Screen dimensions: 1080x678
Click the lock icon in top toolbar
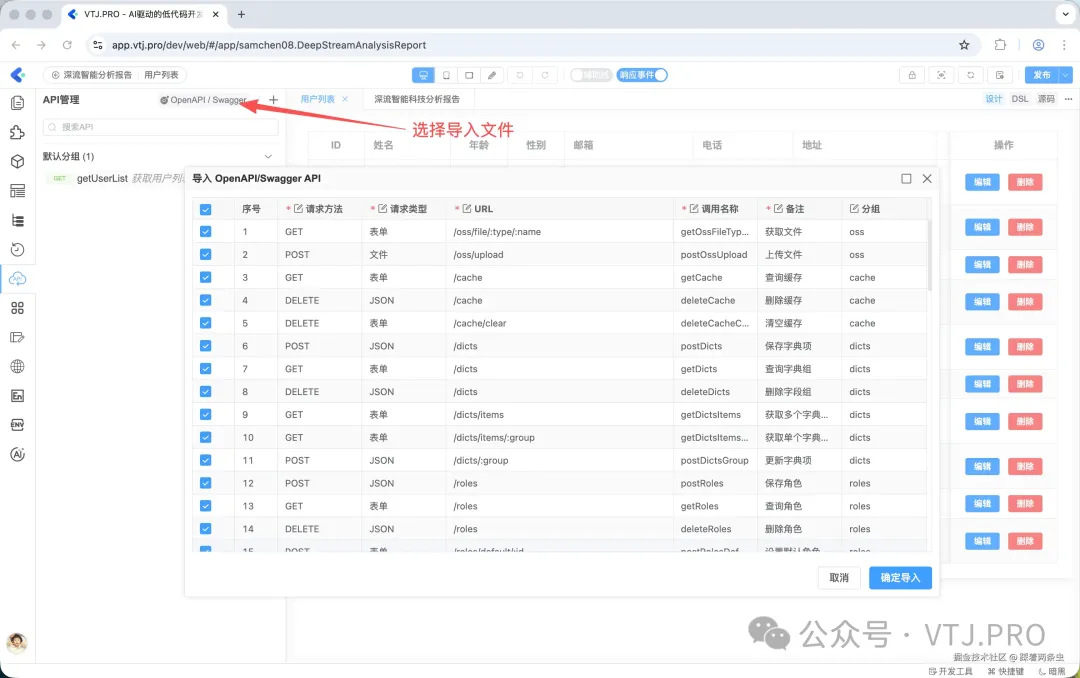[912, 75]
